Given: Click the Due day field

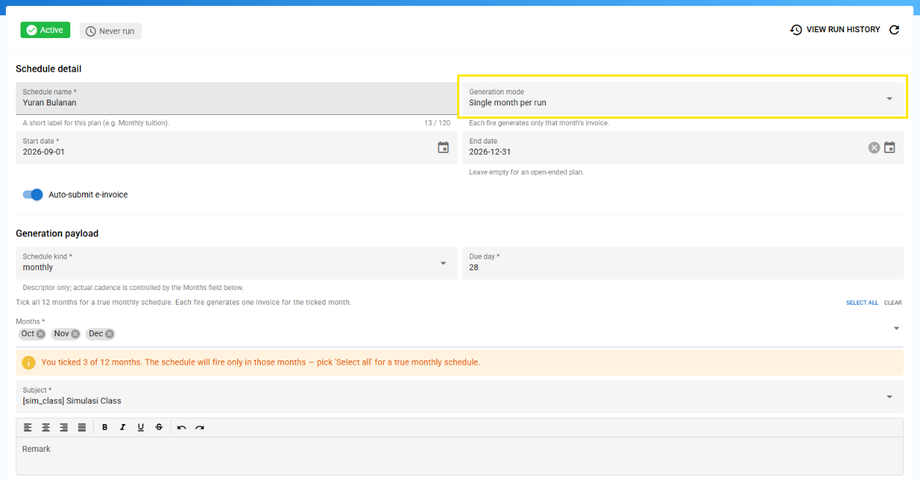Looking at the screenshot, I should tap(682, 263).
